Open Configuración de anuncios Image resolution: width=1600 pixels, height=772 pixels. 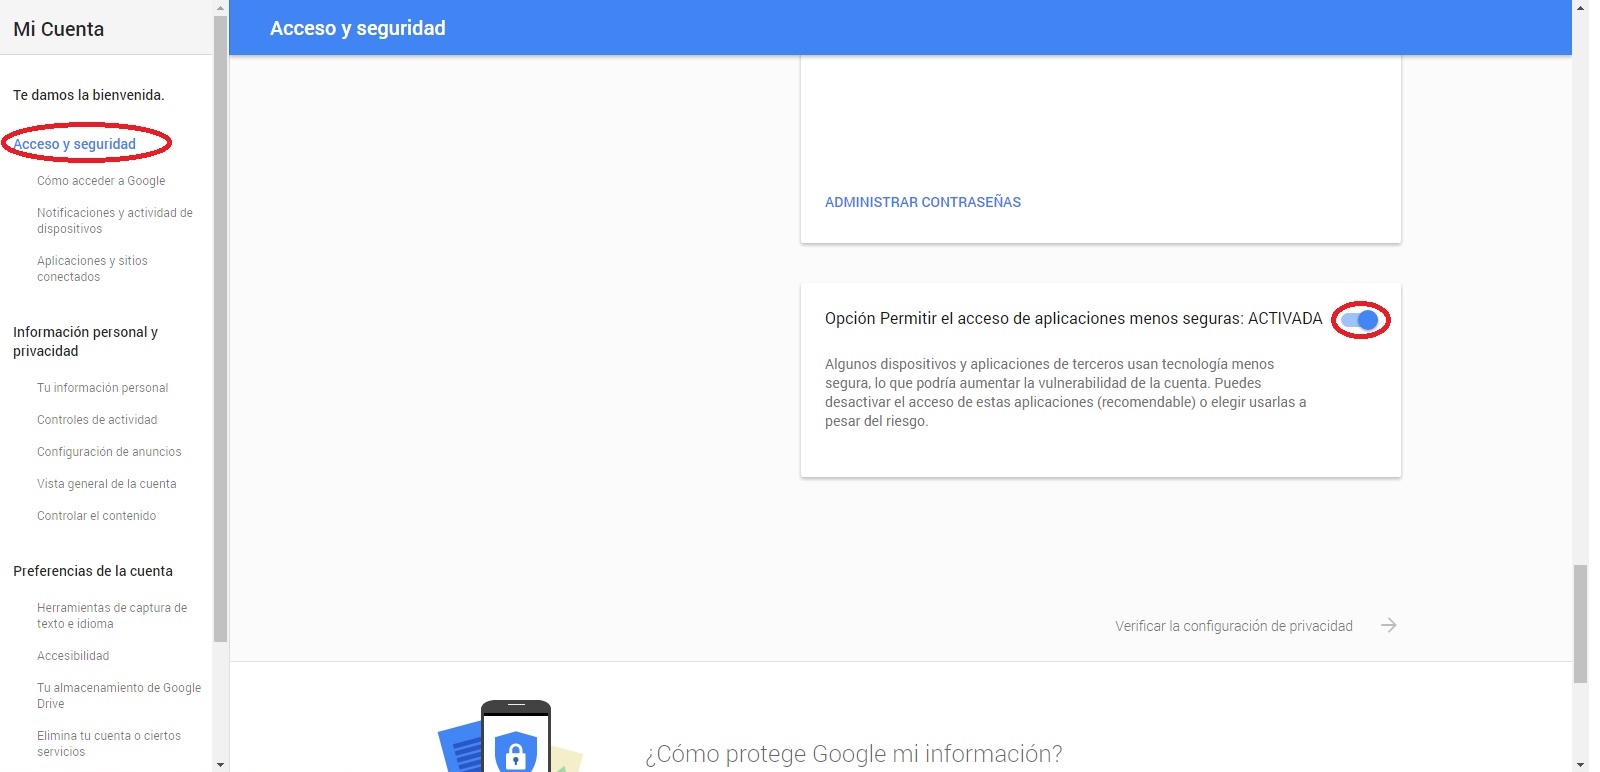(x=109, y=452)
